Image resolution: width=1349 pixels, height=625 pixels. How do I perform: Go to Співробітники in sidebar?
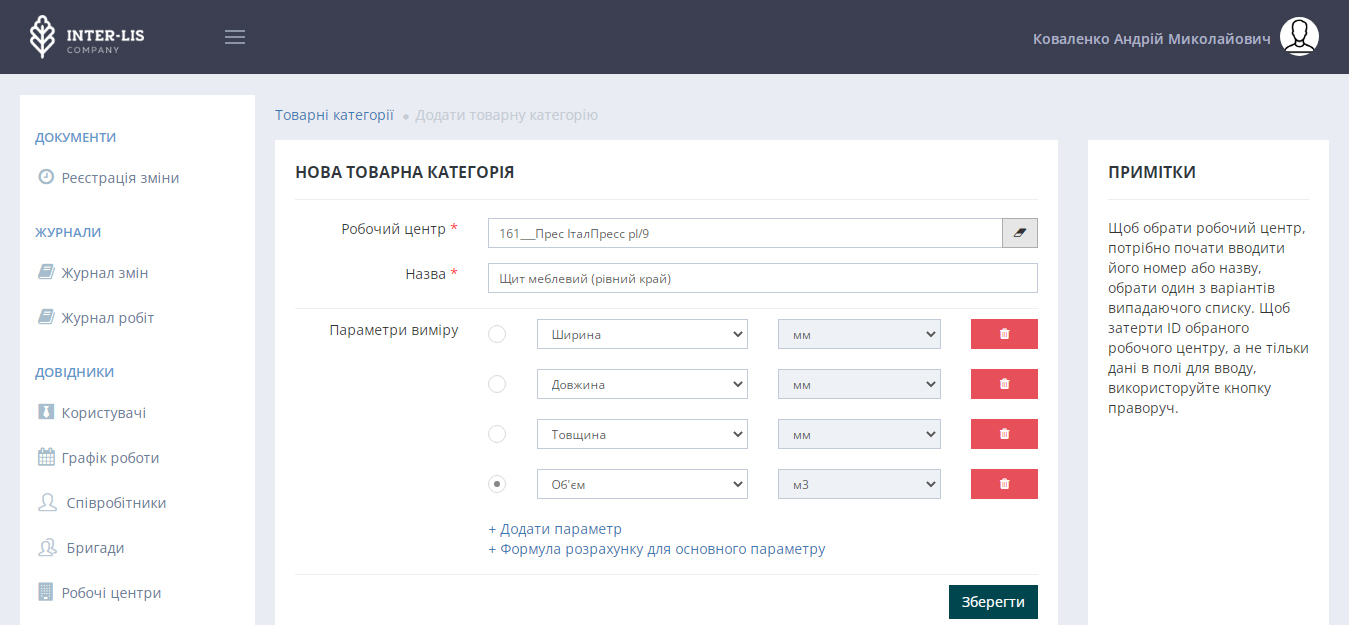[x=115, y=503]
